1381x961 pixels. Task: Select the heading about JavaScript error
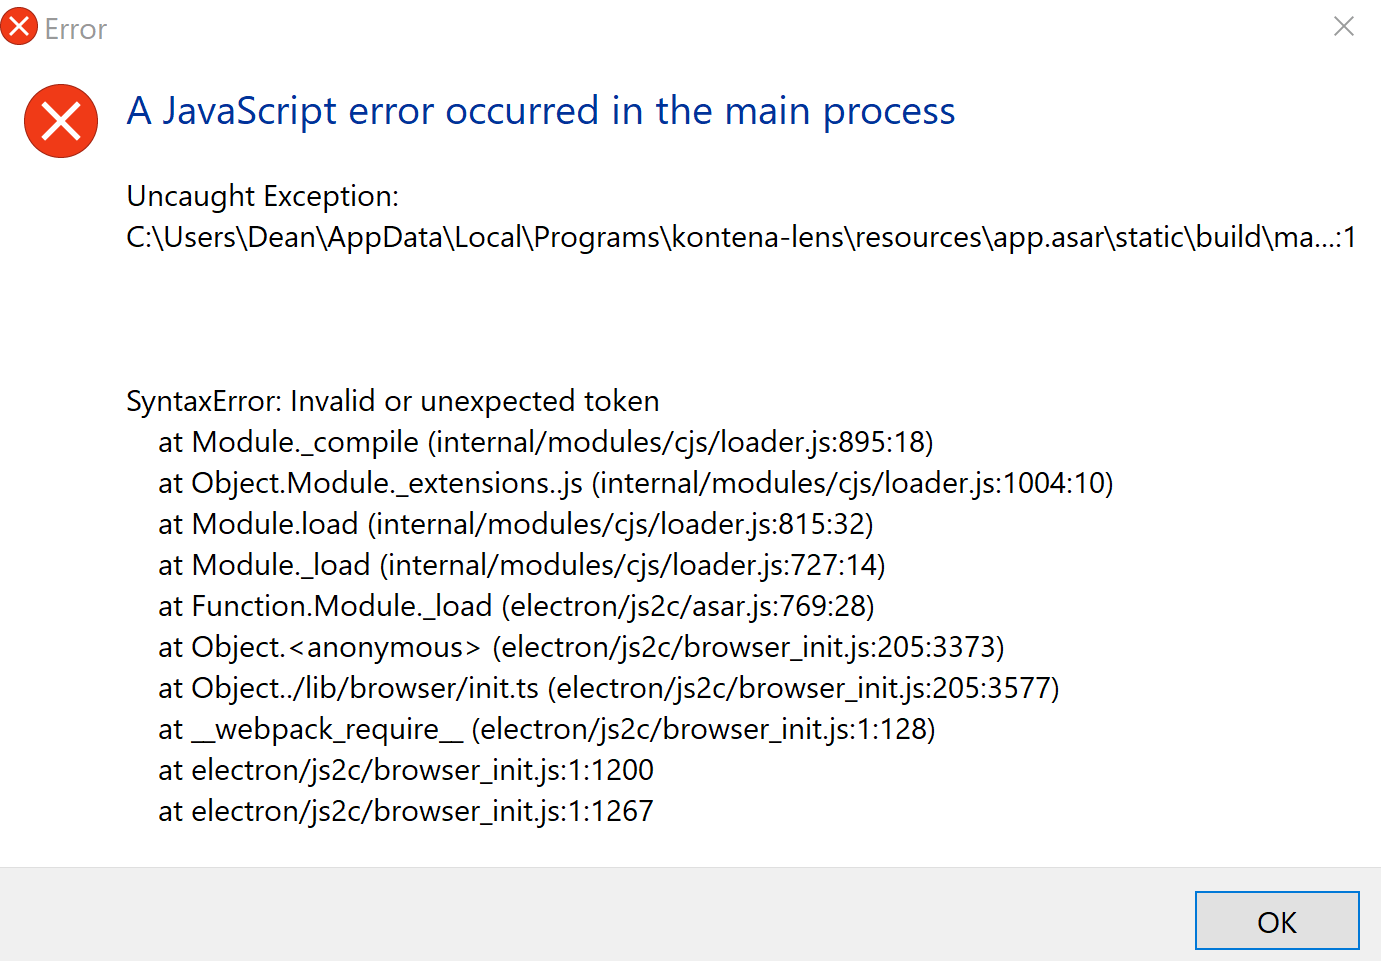click(x=540, y=111)
